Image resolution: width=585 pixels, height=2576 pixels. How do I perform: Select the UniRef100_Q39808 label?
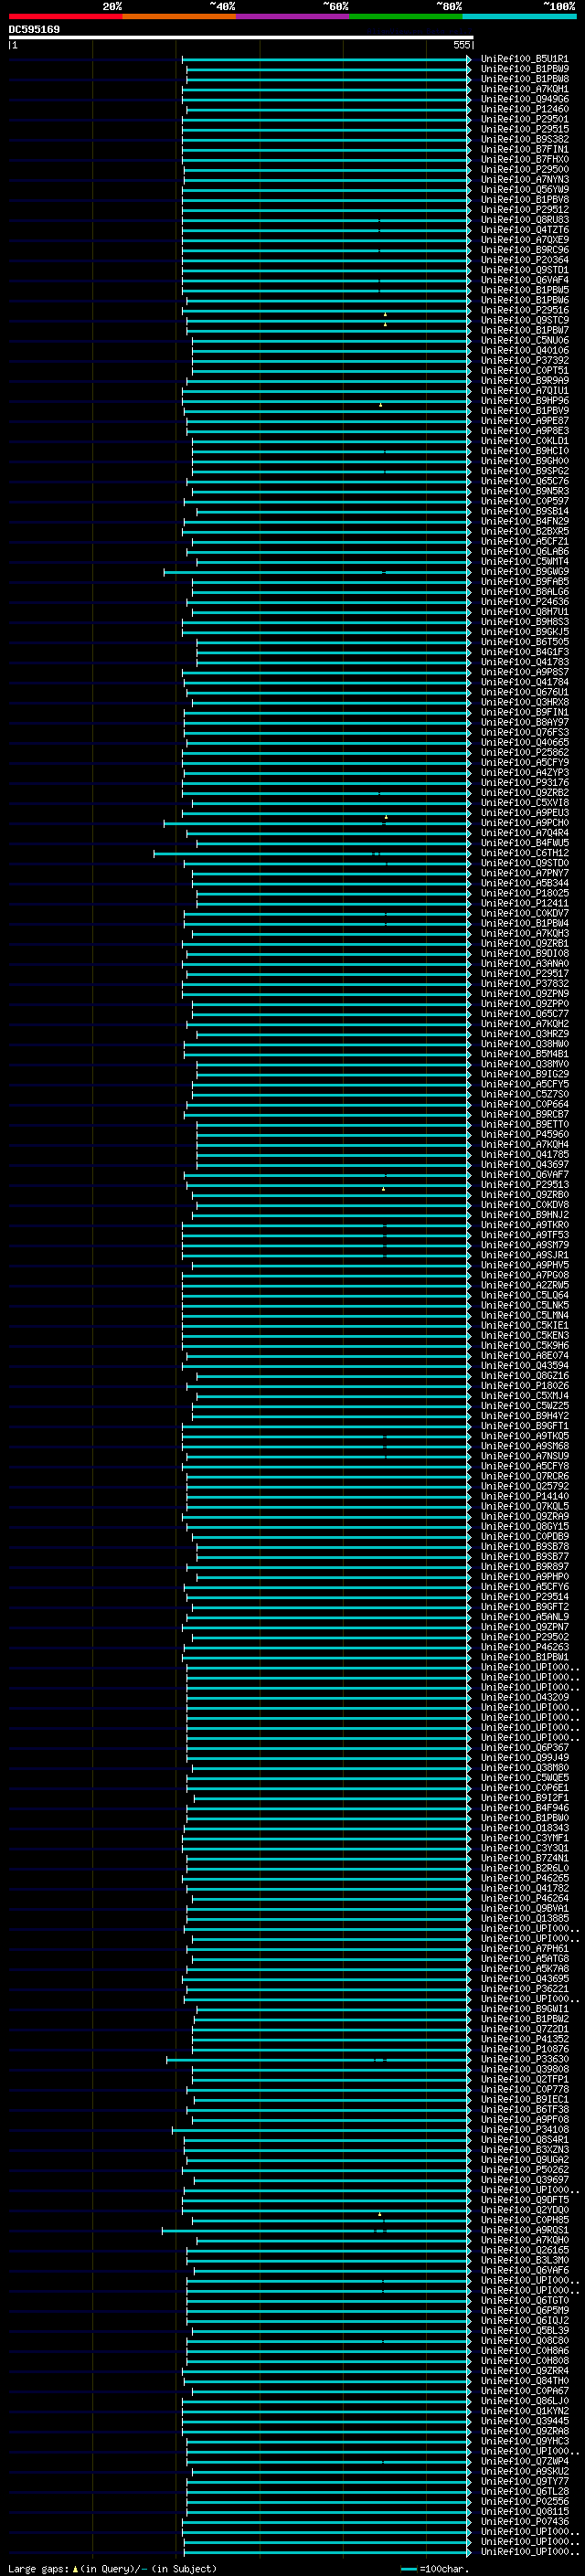pyautogui.click(x=524, y=2069)
